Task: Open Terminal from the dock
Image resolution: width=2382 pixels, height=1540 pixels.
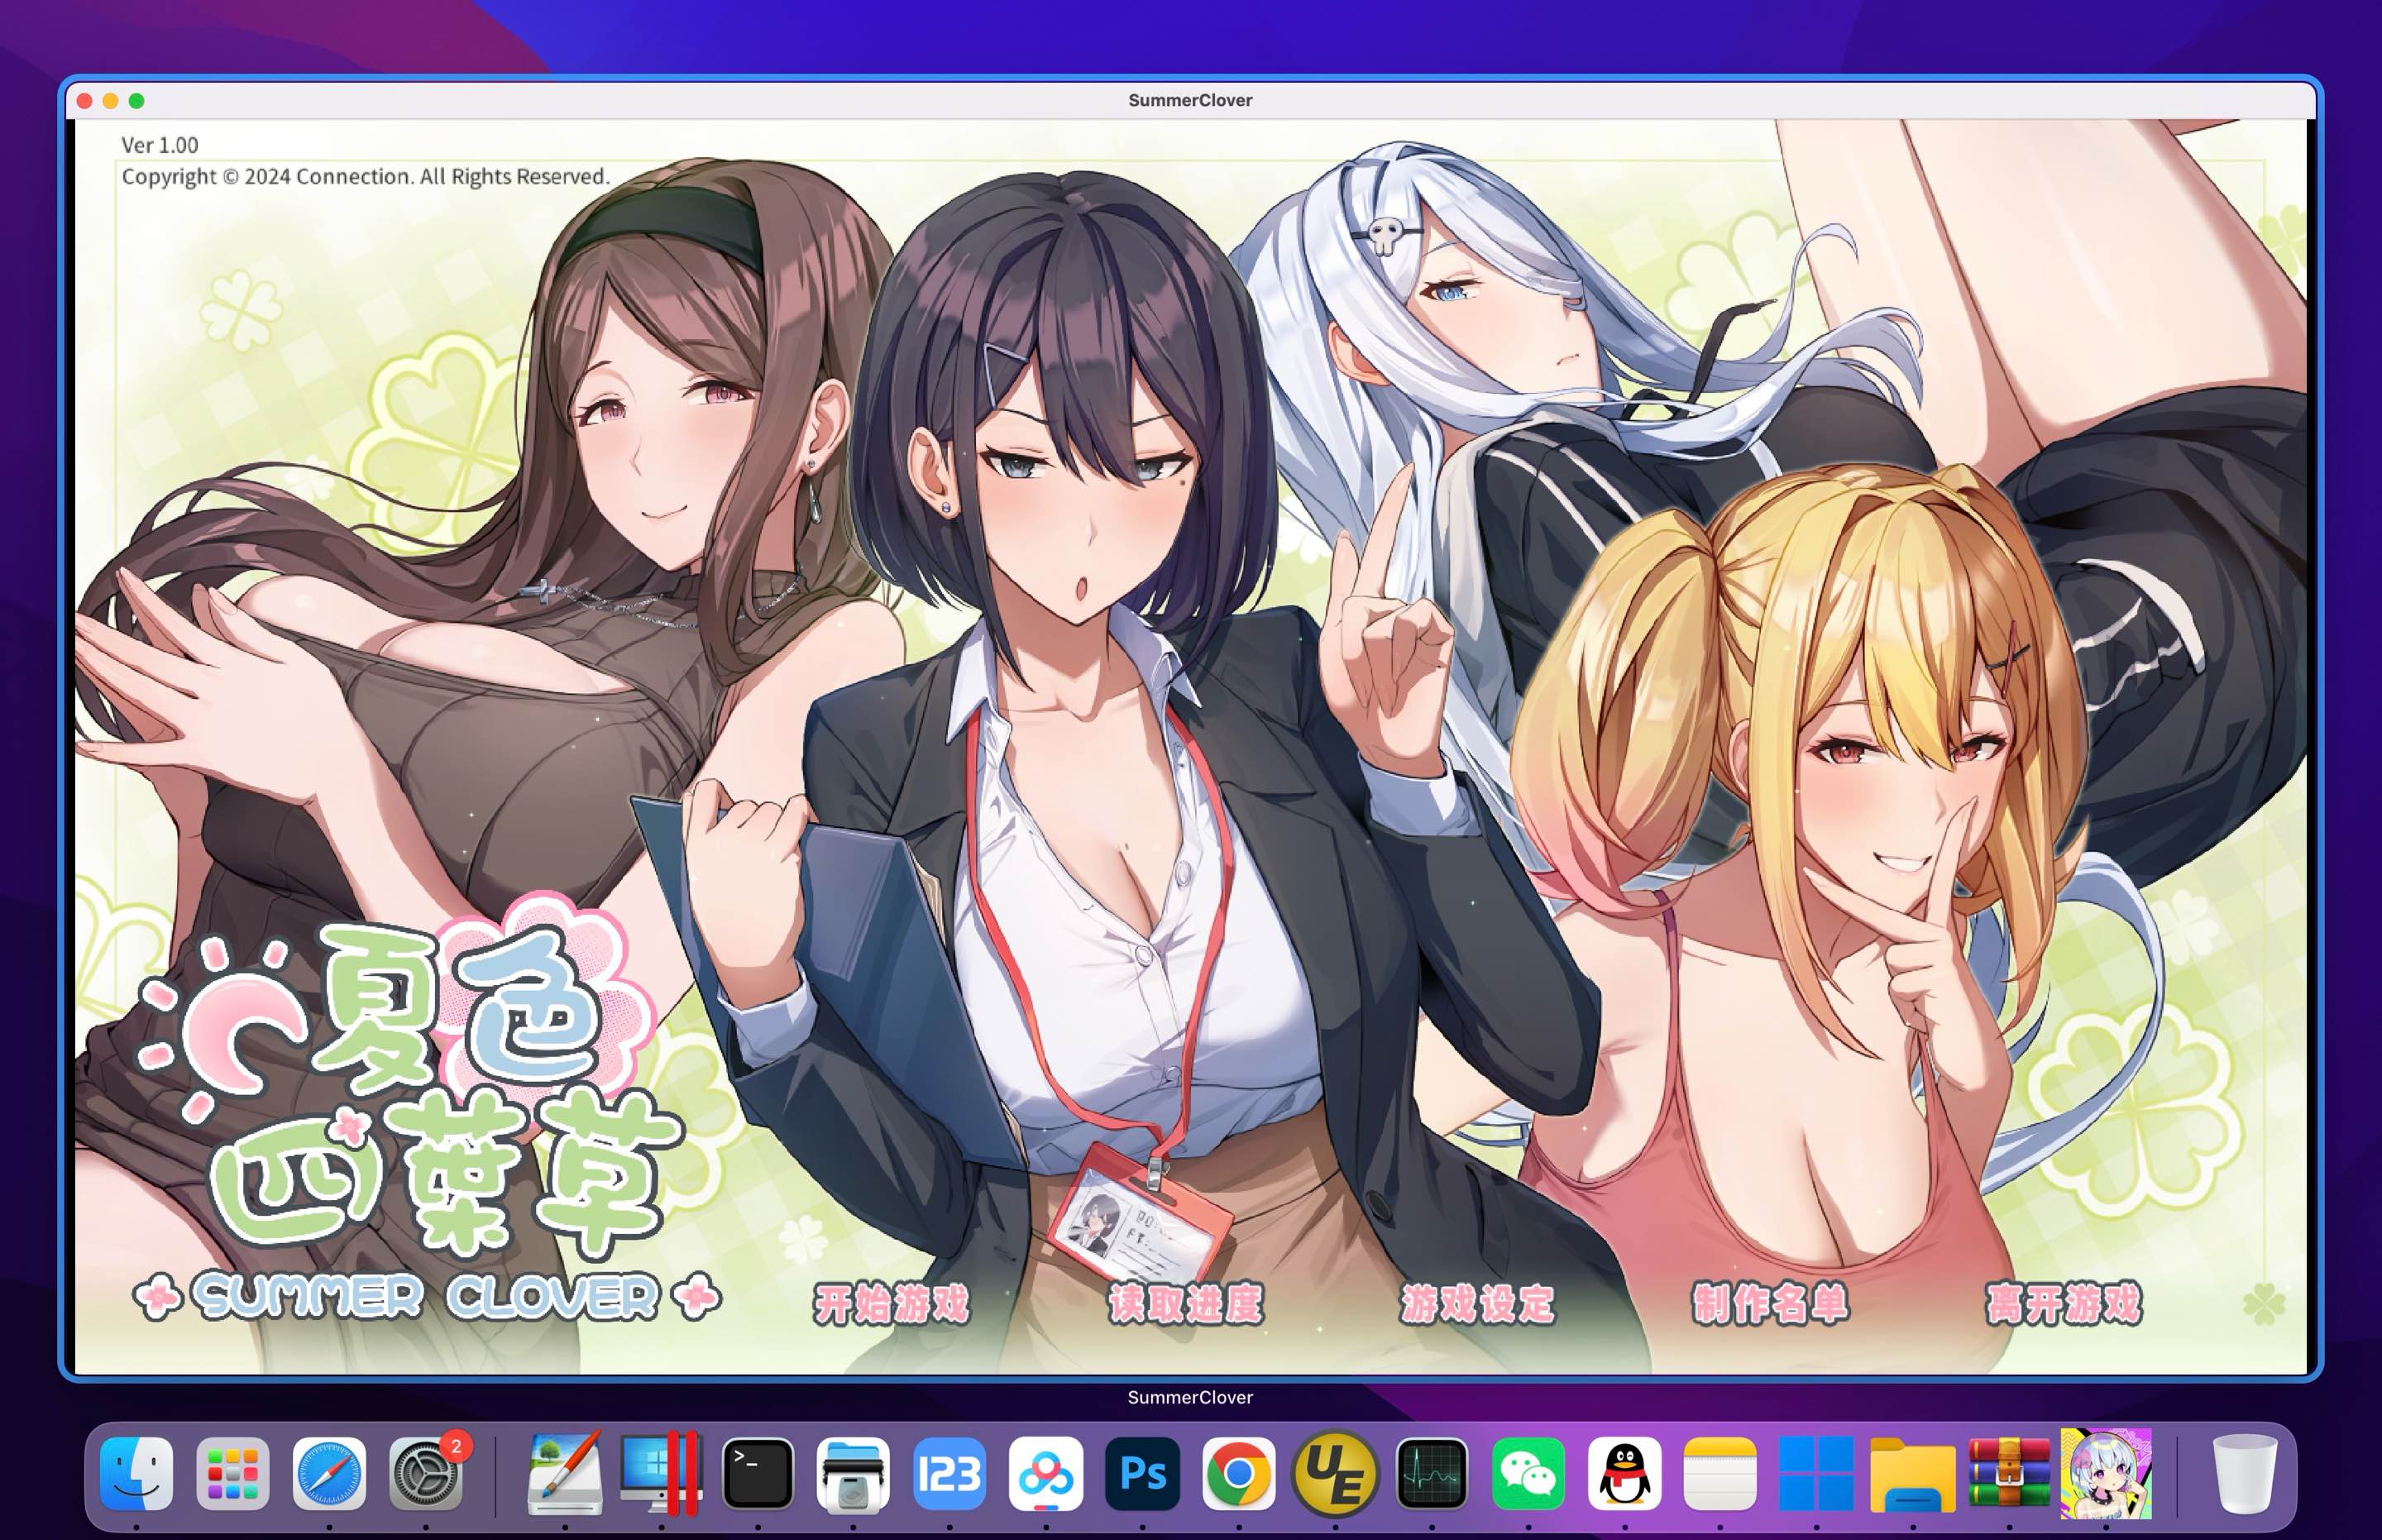Action: (757, 1474)
